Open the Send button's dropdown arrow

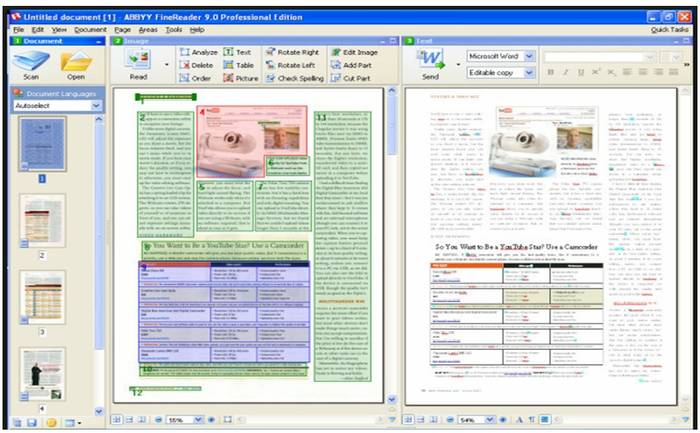point(458,65)
